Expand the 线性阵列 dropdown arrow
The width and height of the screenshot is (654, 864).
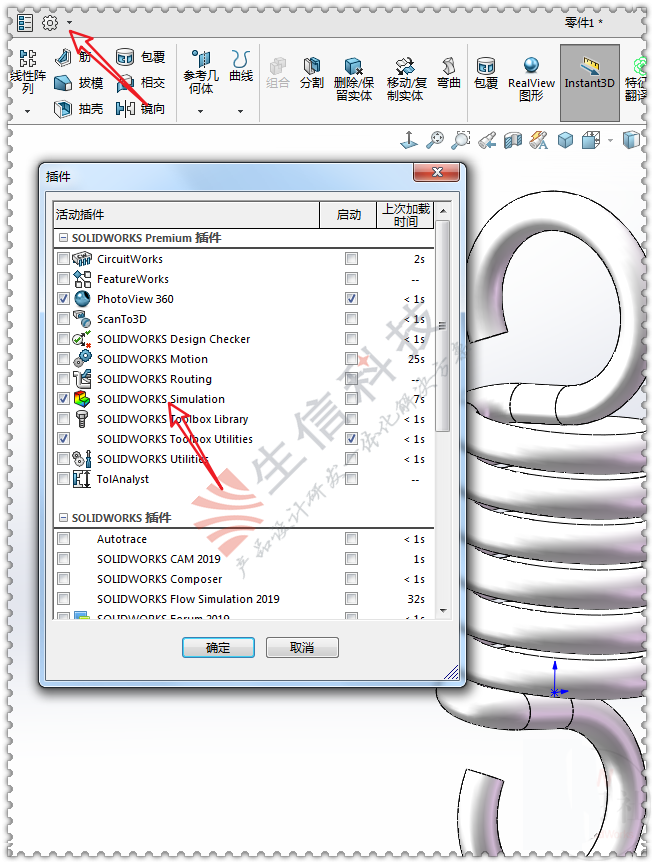click(28, 111)
